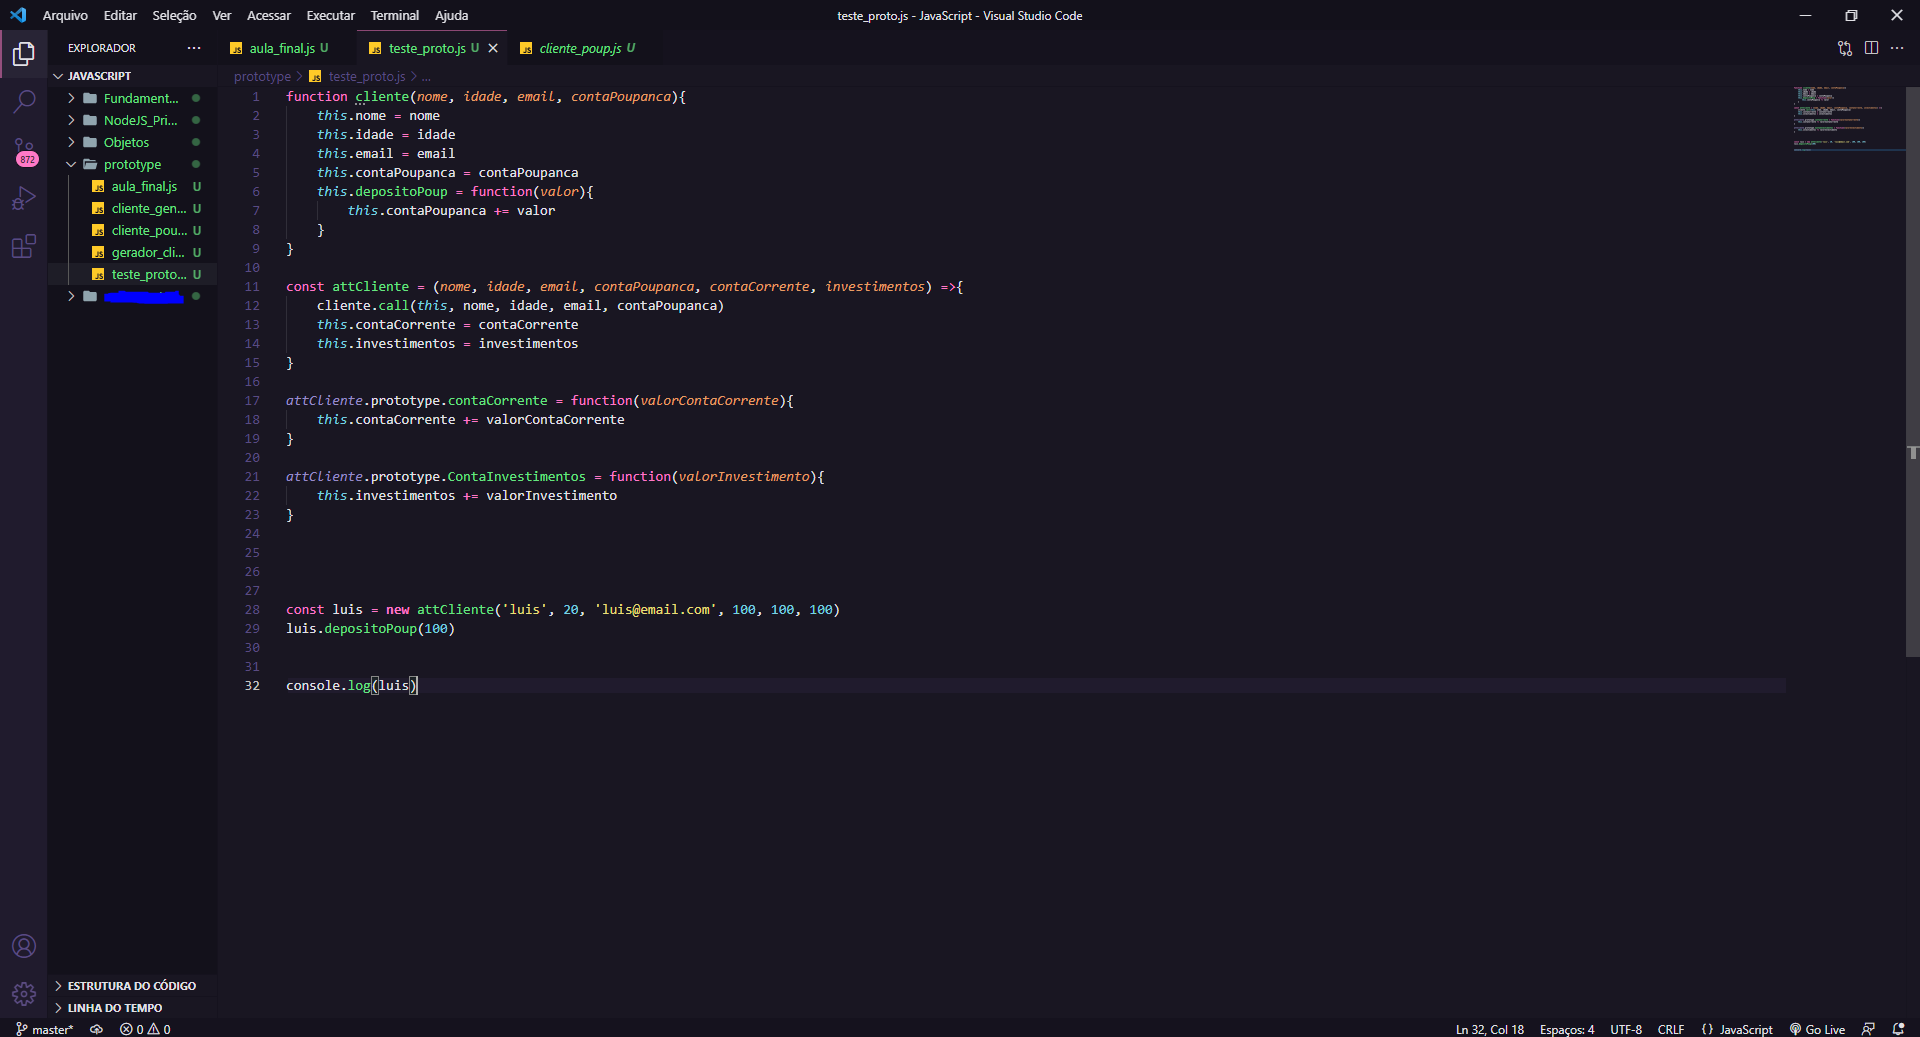Expand the Objetos folder
The width and height of the screenshot is (1920, 1037).
pos(132,142)
